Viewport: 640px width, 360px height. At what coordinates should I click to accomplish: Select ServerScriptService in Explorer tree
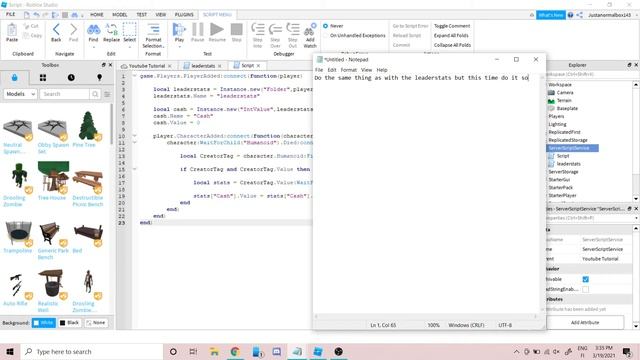point(569,148)
